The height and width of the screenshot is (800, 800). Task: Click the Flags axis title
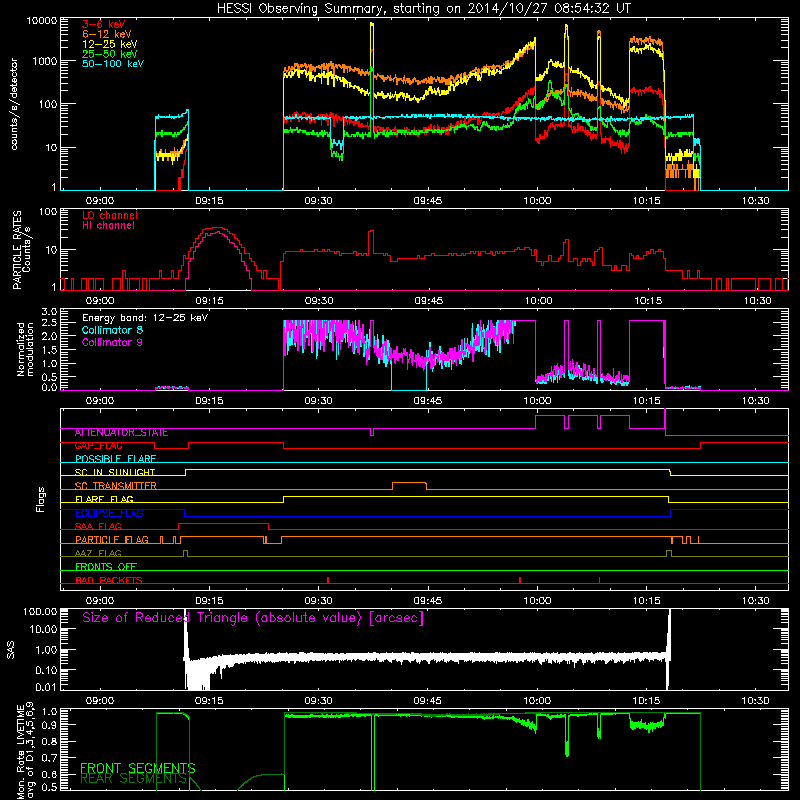(40, 499)
